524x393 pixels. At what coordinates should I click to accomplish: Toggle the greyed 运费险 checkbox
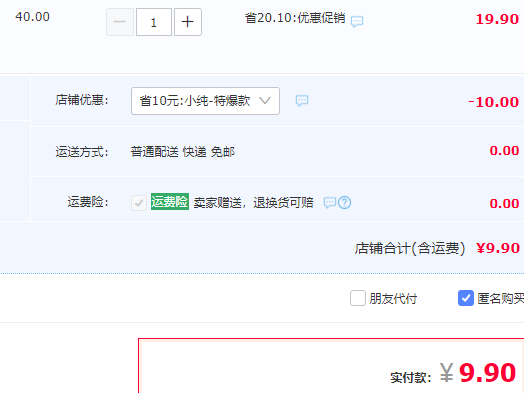139,203
